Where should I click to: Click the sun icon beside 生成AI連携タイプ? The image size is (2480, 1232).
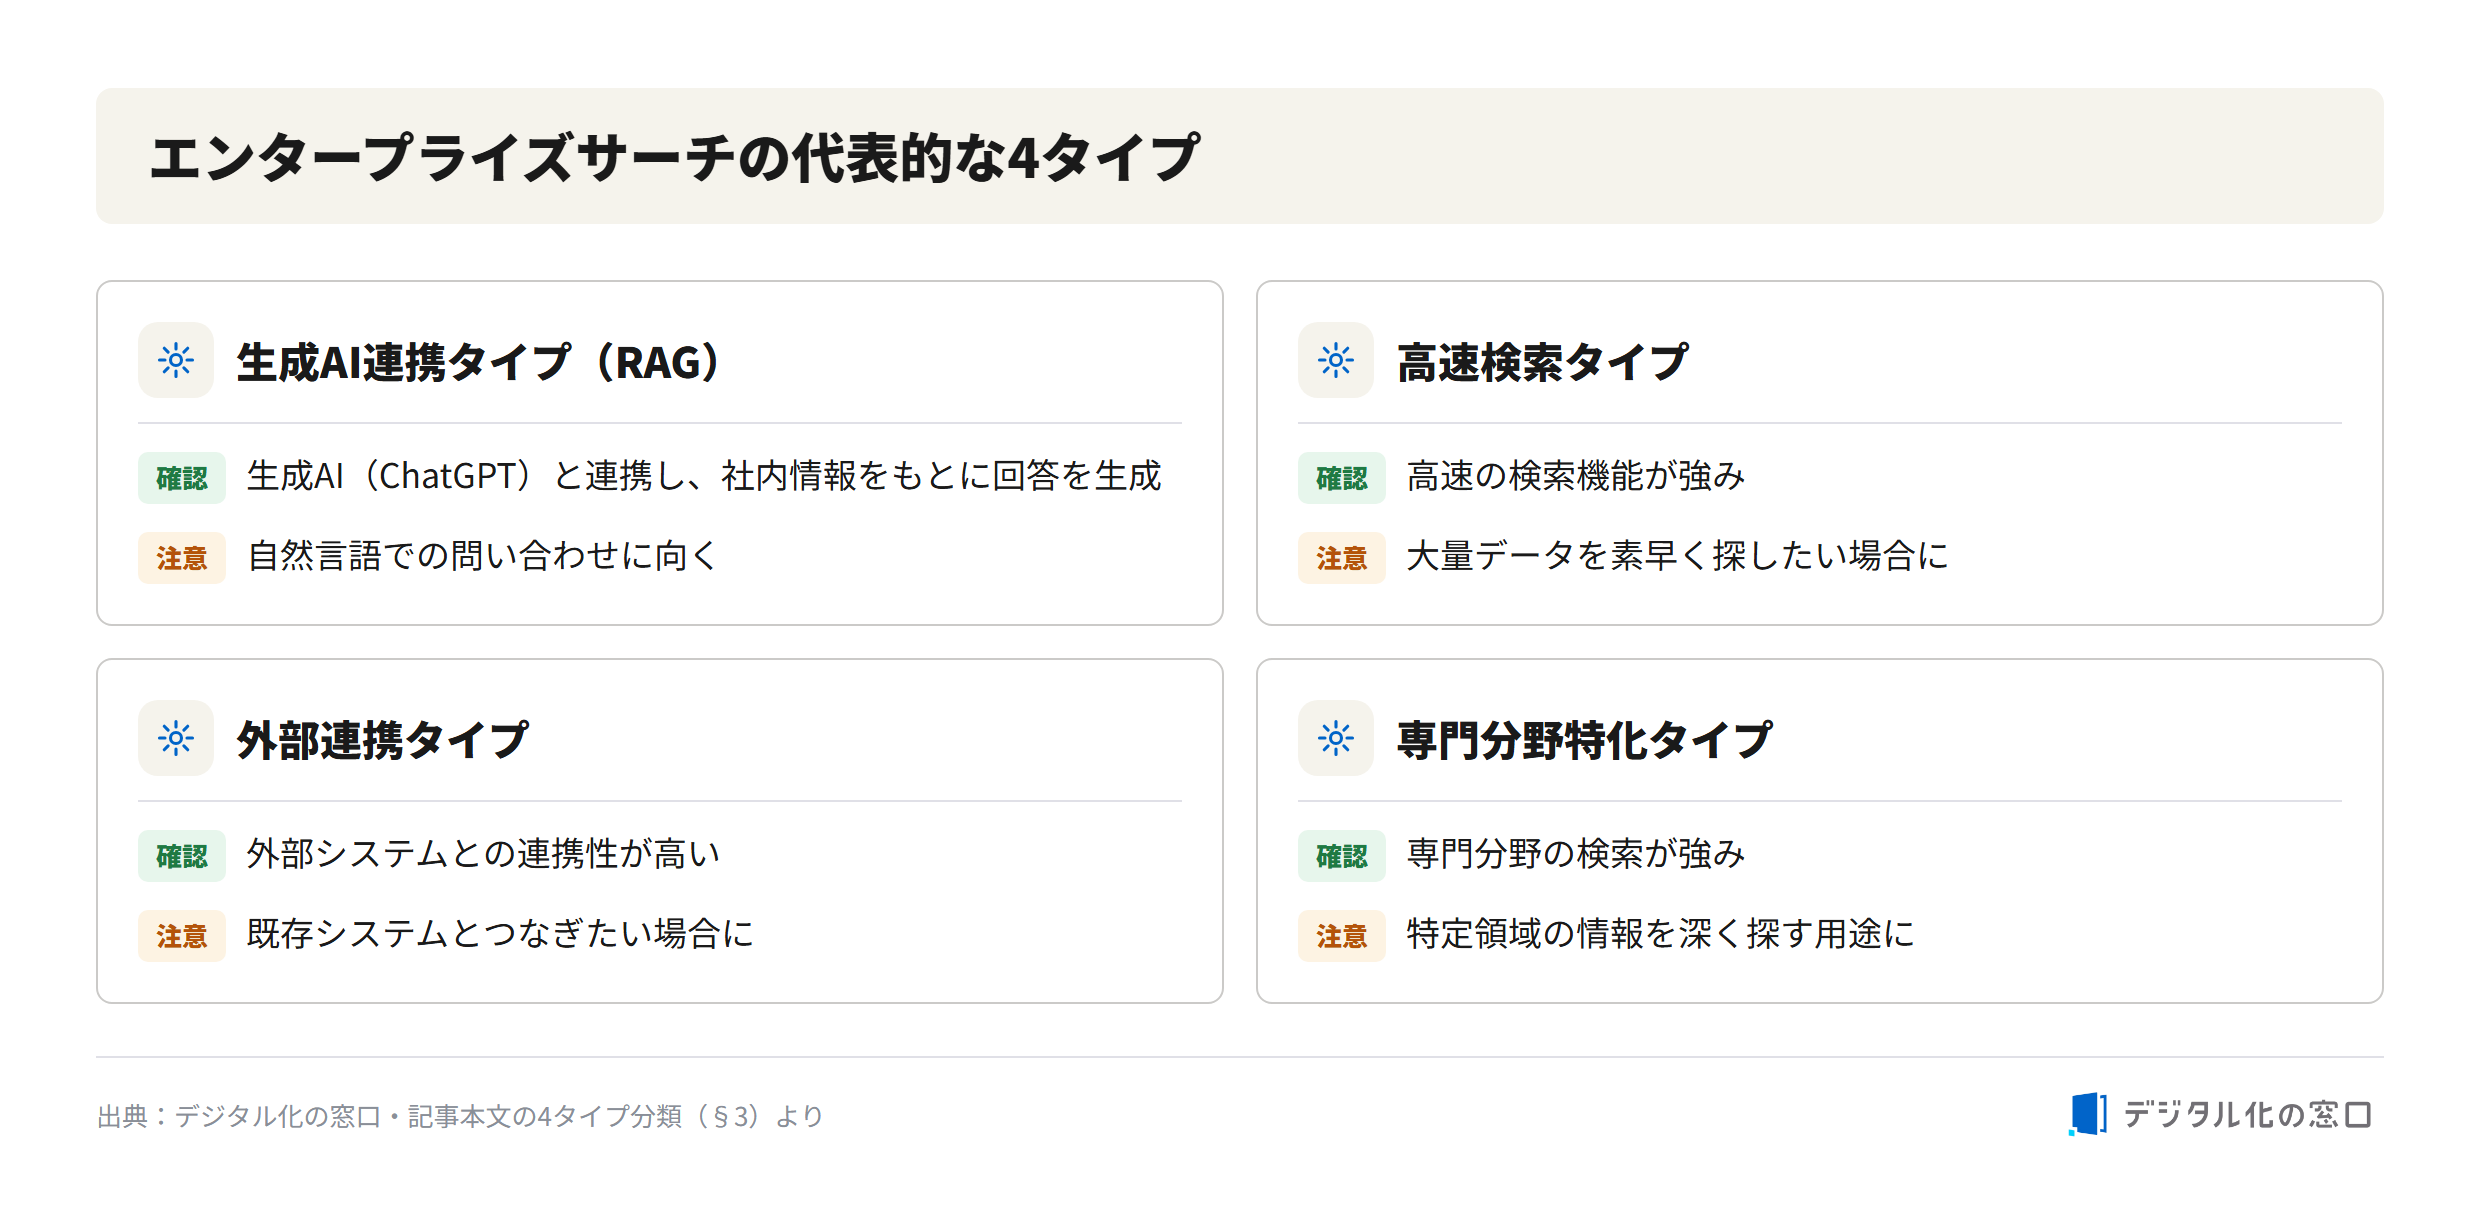(176, 360)
